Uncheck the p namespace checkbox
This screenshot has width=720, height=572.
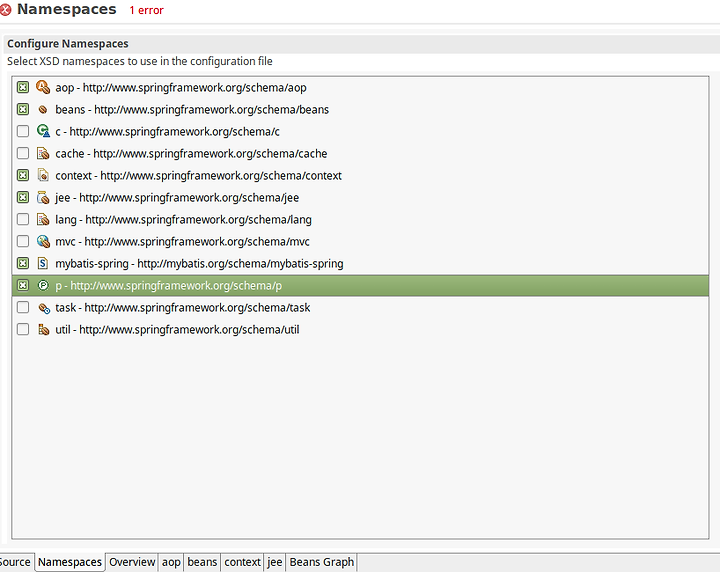point(23,286)
